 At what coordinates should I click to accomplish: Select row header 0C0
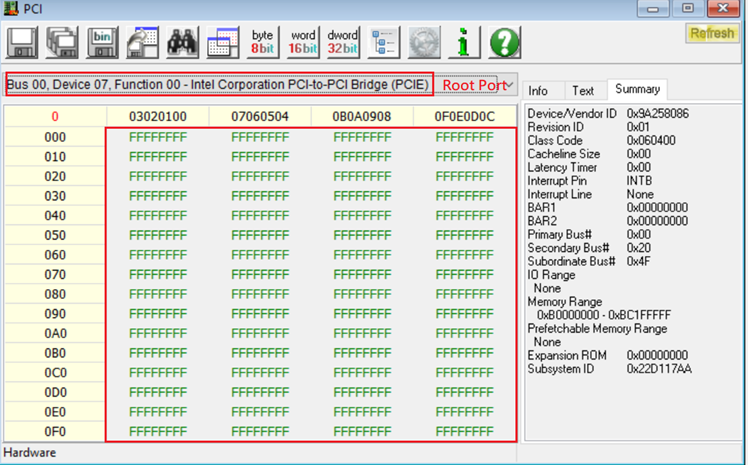55,373
